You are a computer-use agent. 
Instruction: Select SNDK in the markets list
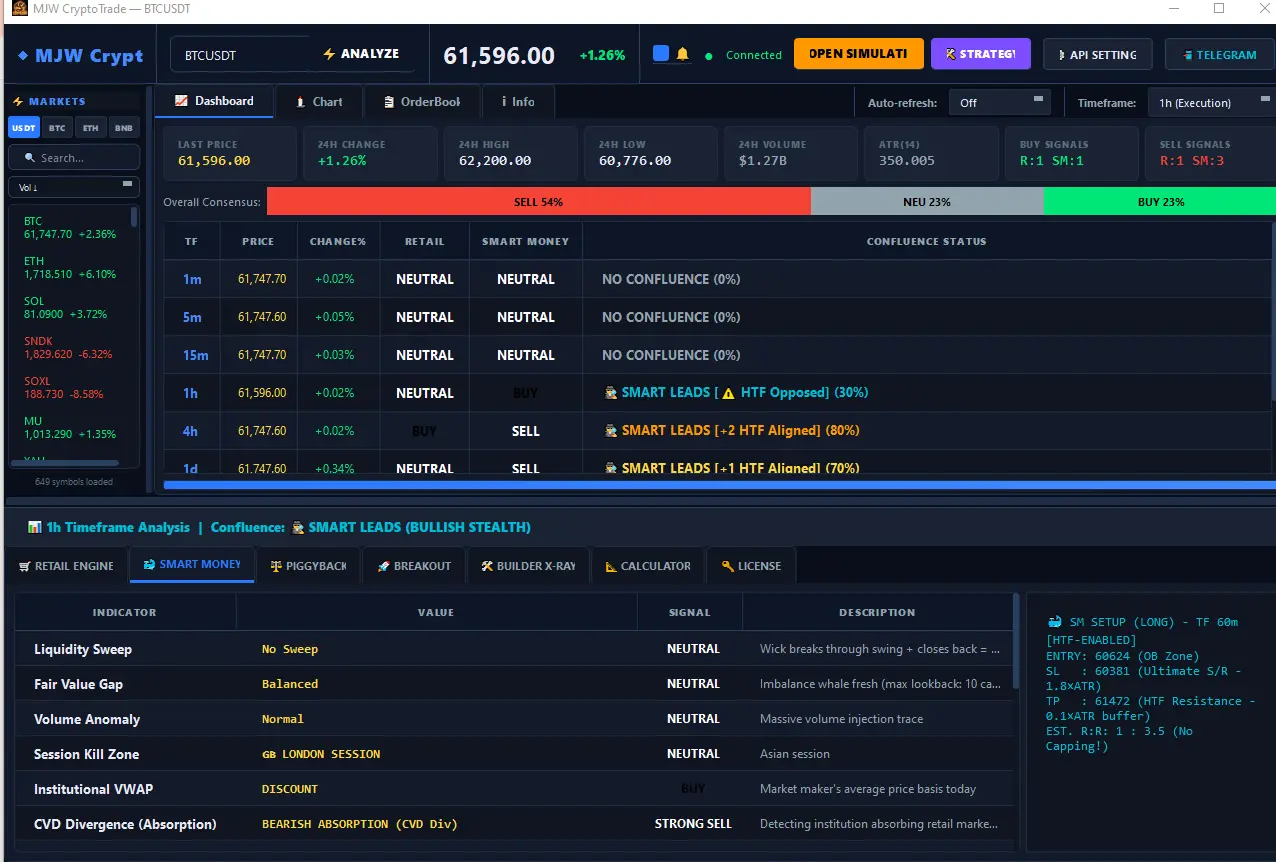(x=69, y=348)
